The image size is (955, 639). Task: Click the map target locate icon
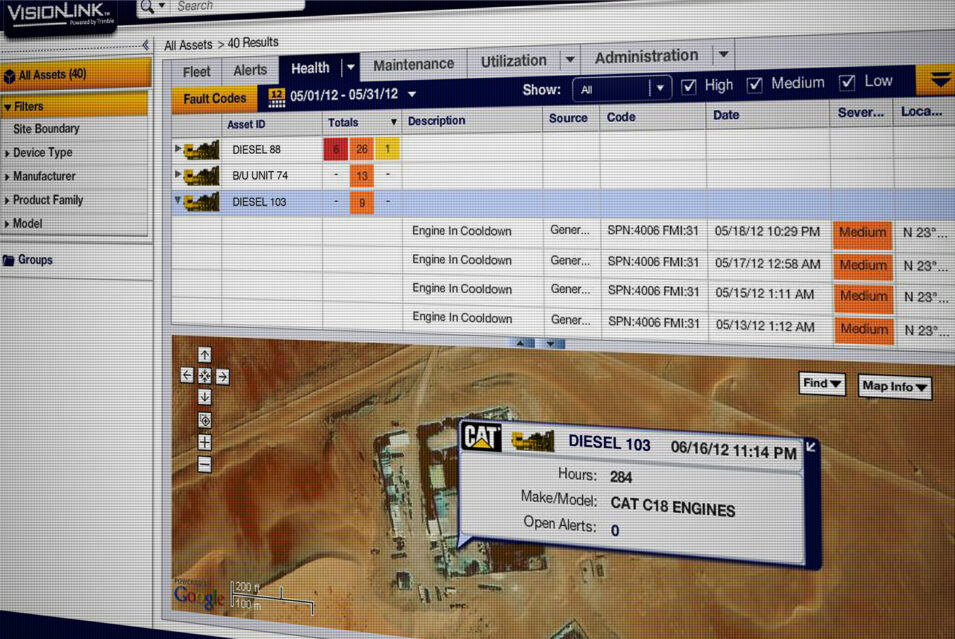[205, 420]
